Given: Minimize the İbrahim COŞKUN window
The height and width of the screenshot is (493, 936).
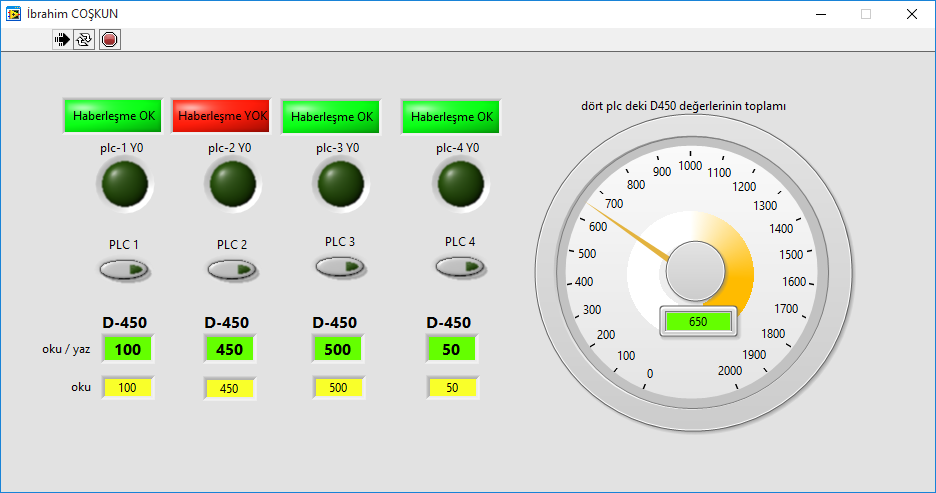Looking at the screenshot, I should pyautogui.click(x=821, y=14).
